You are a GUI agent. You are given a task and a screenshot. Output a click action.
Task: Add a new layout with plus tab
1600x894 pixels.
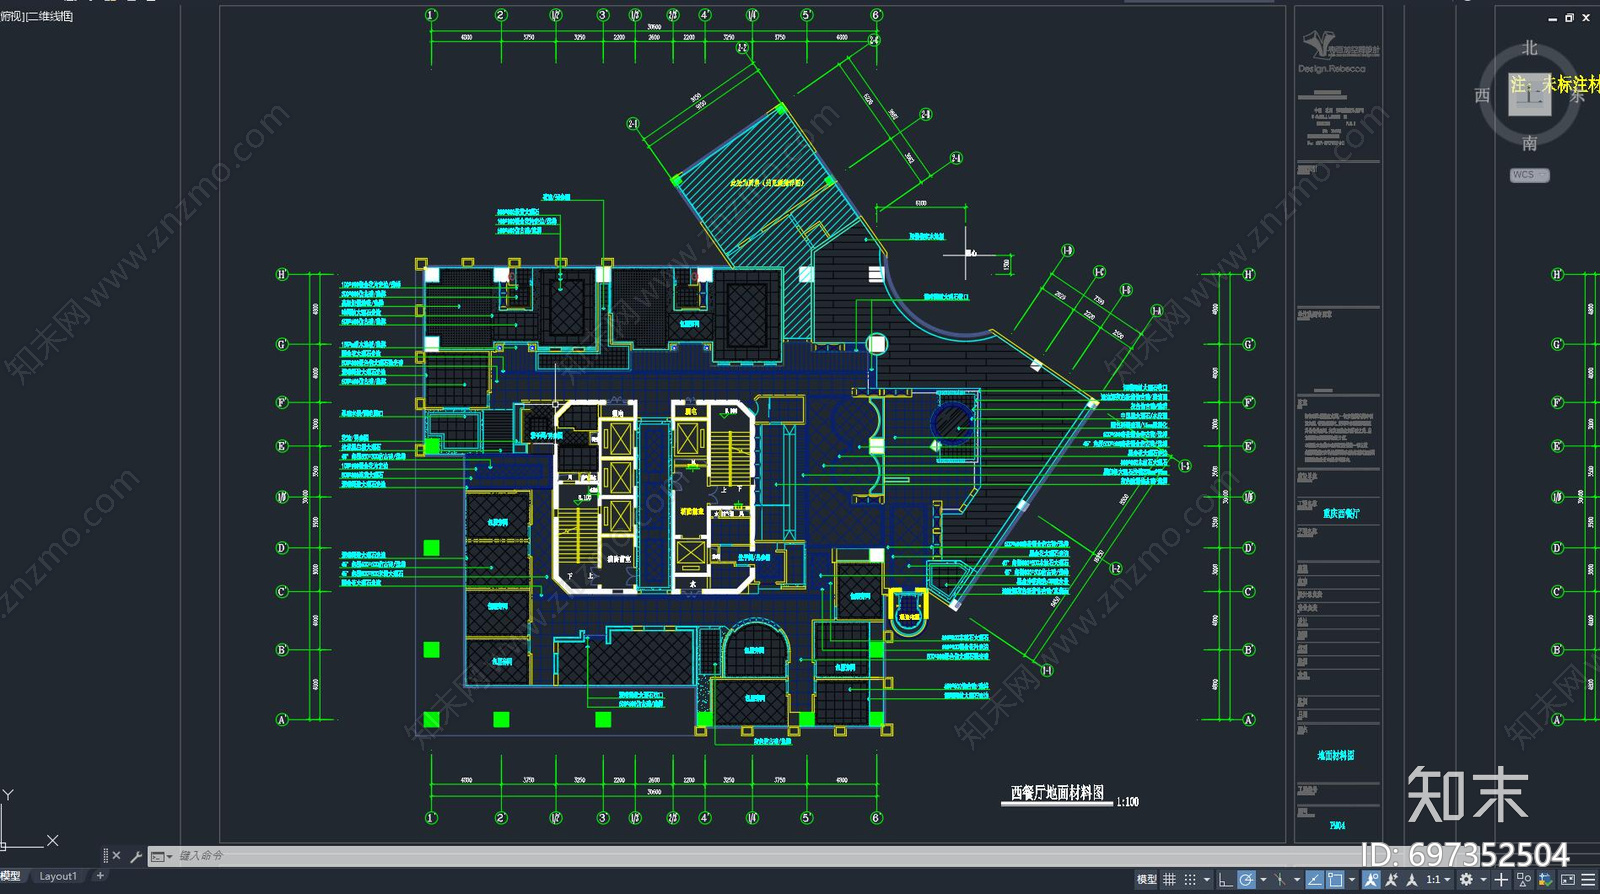tap(100, 876)
